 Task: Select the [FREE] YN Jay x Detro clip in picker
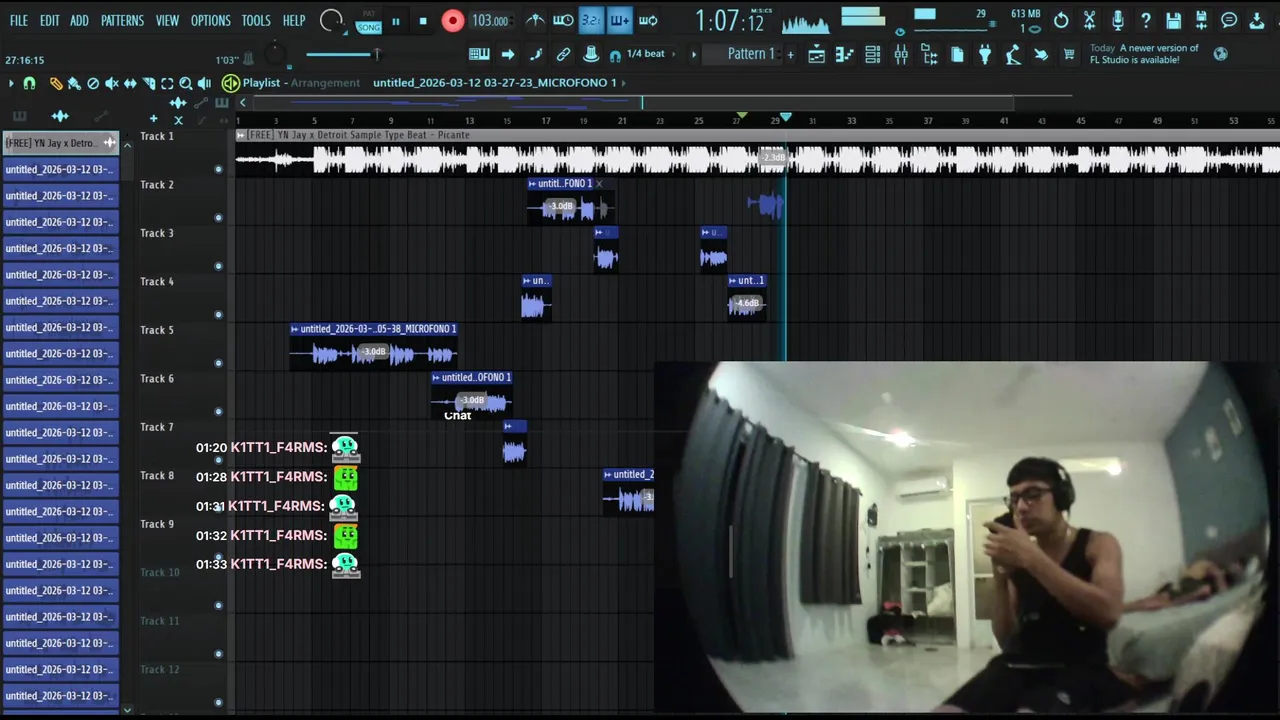tap(60, 143)
